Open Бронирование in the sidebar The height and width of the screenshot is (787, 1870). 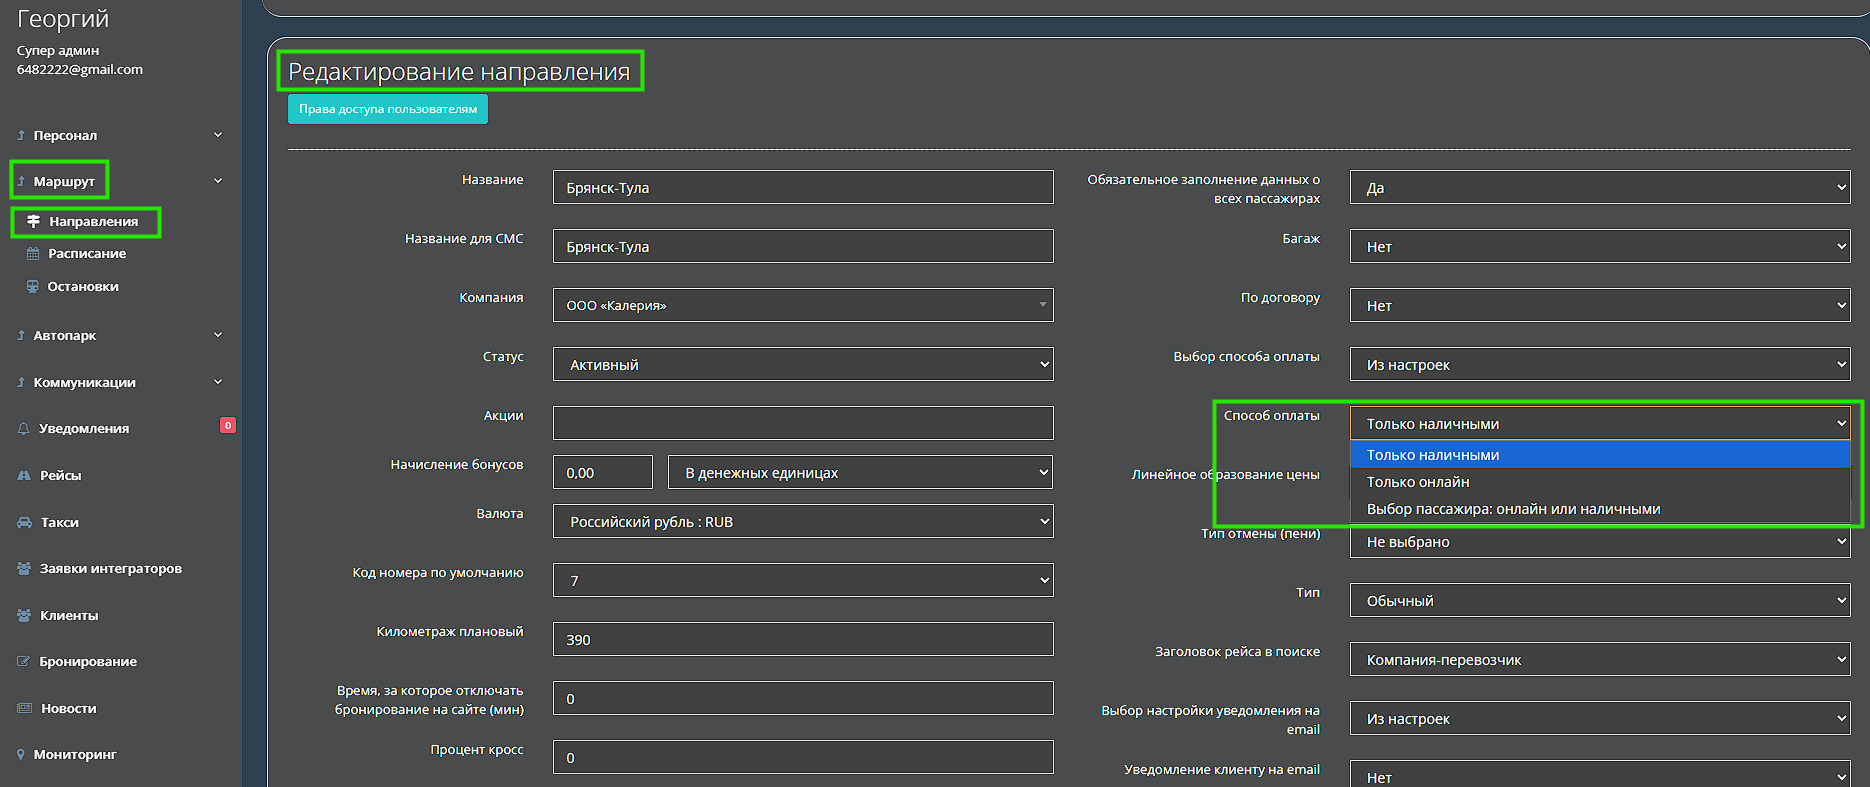88,662
